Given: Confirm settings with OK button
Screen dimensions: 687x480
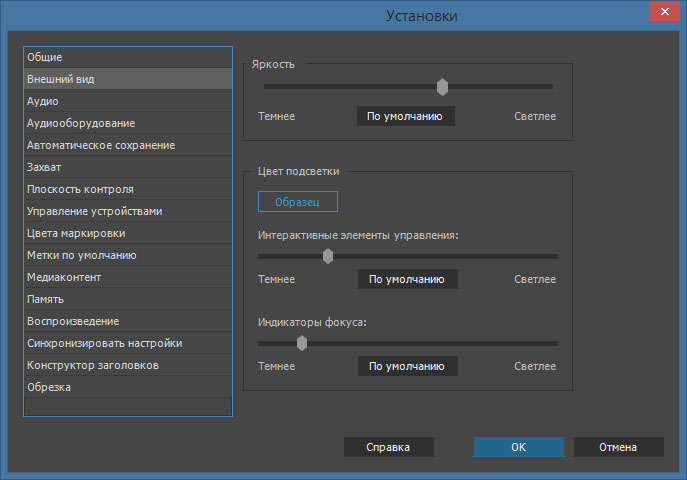Looking at the screenshot, I should tap(519, 447).
